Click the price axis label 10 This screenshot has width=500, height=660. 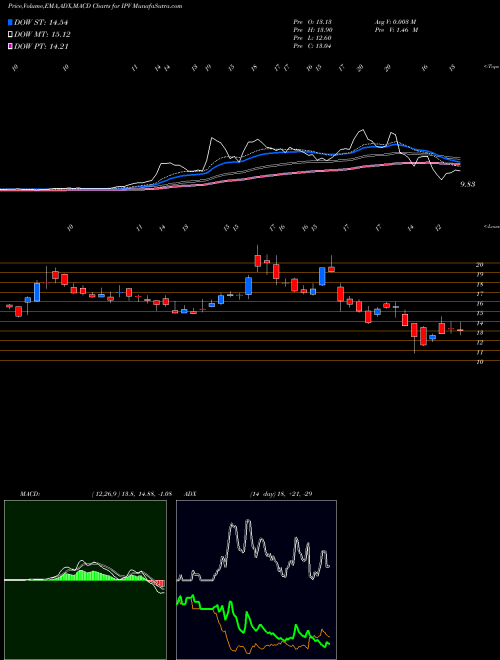tap(479, 362)
